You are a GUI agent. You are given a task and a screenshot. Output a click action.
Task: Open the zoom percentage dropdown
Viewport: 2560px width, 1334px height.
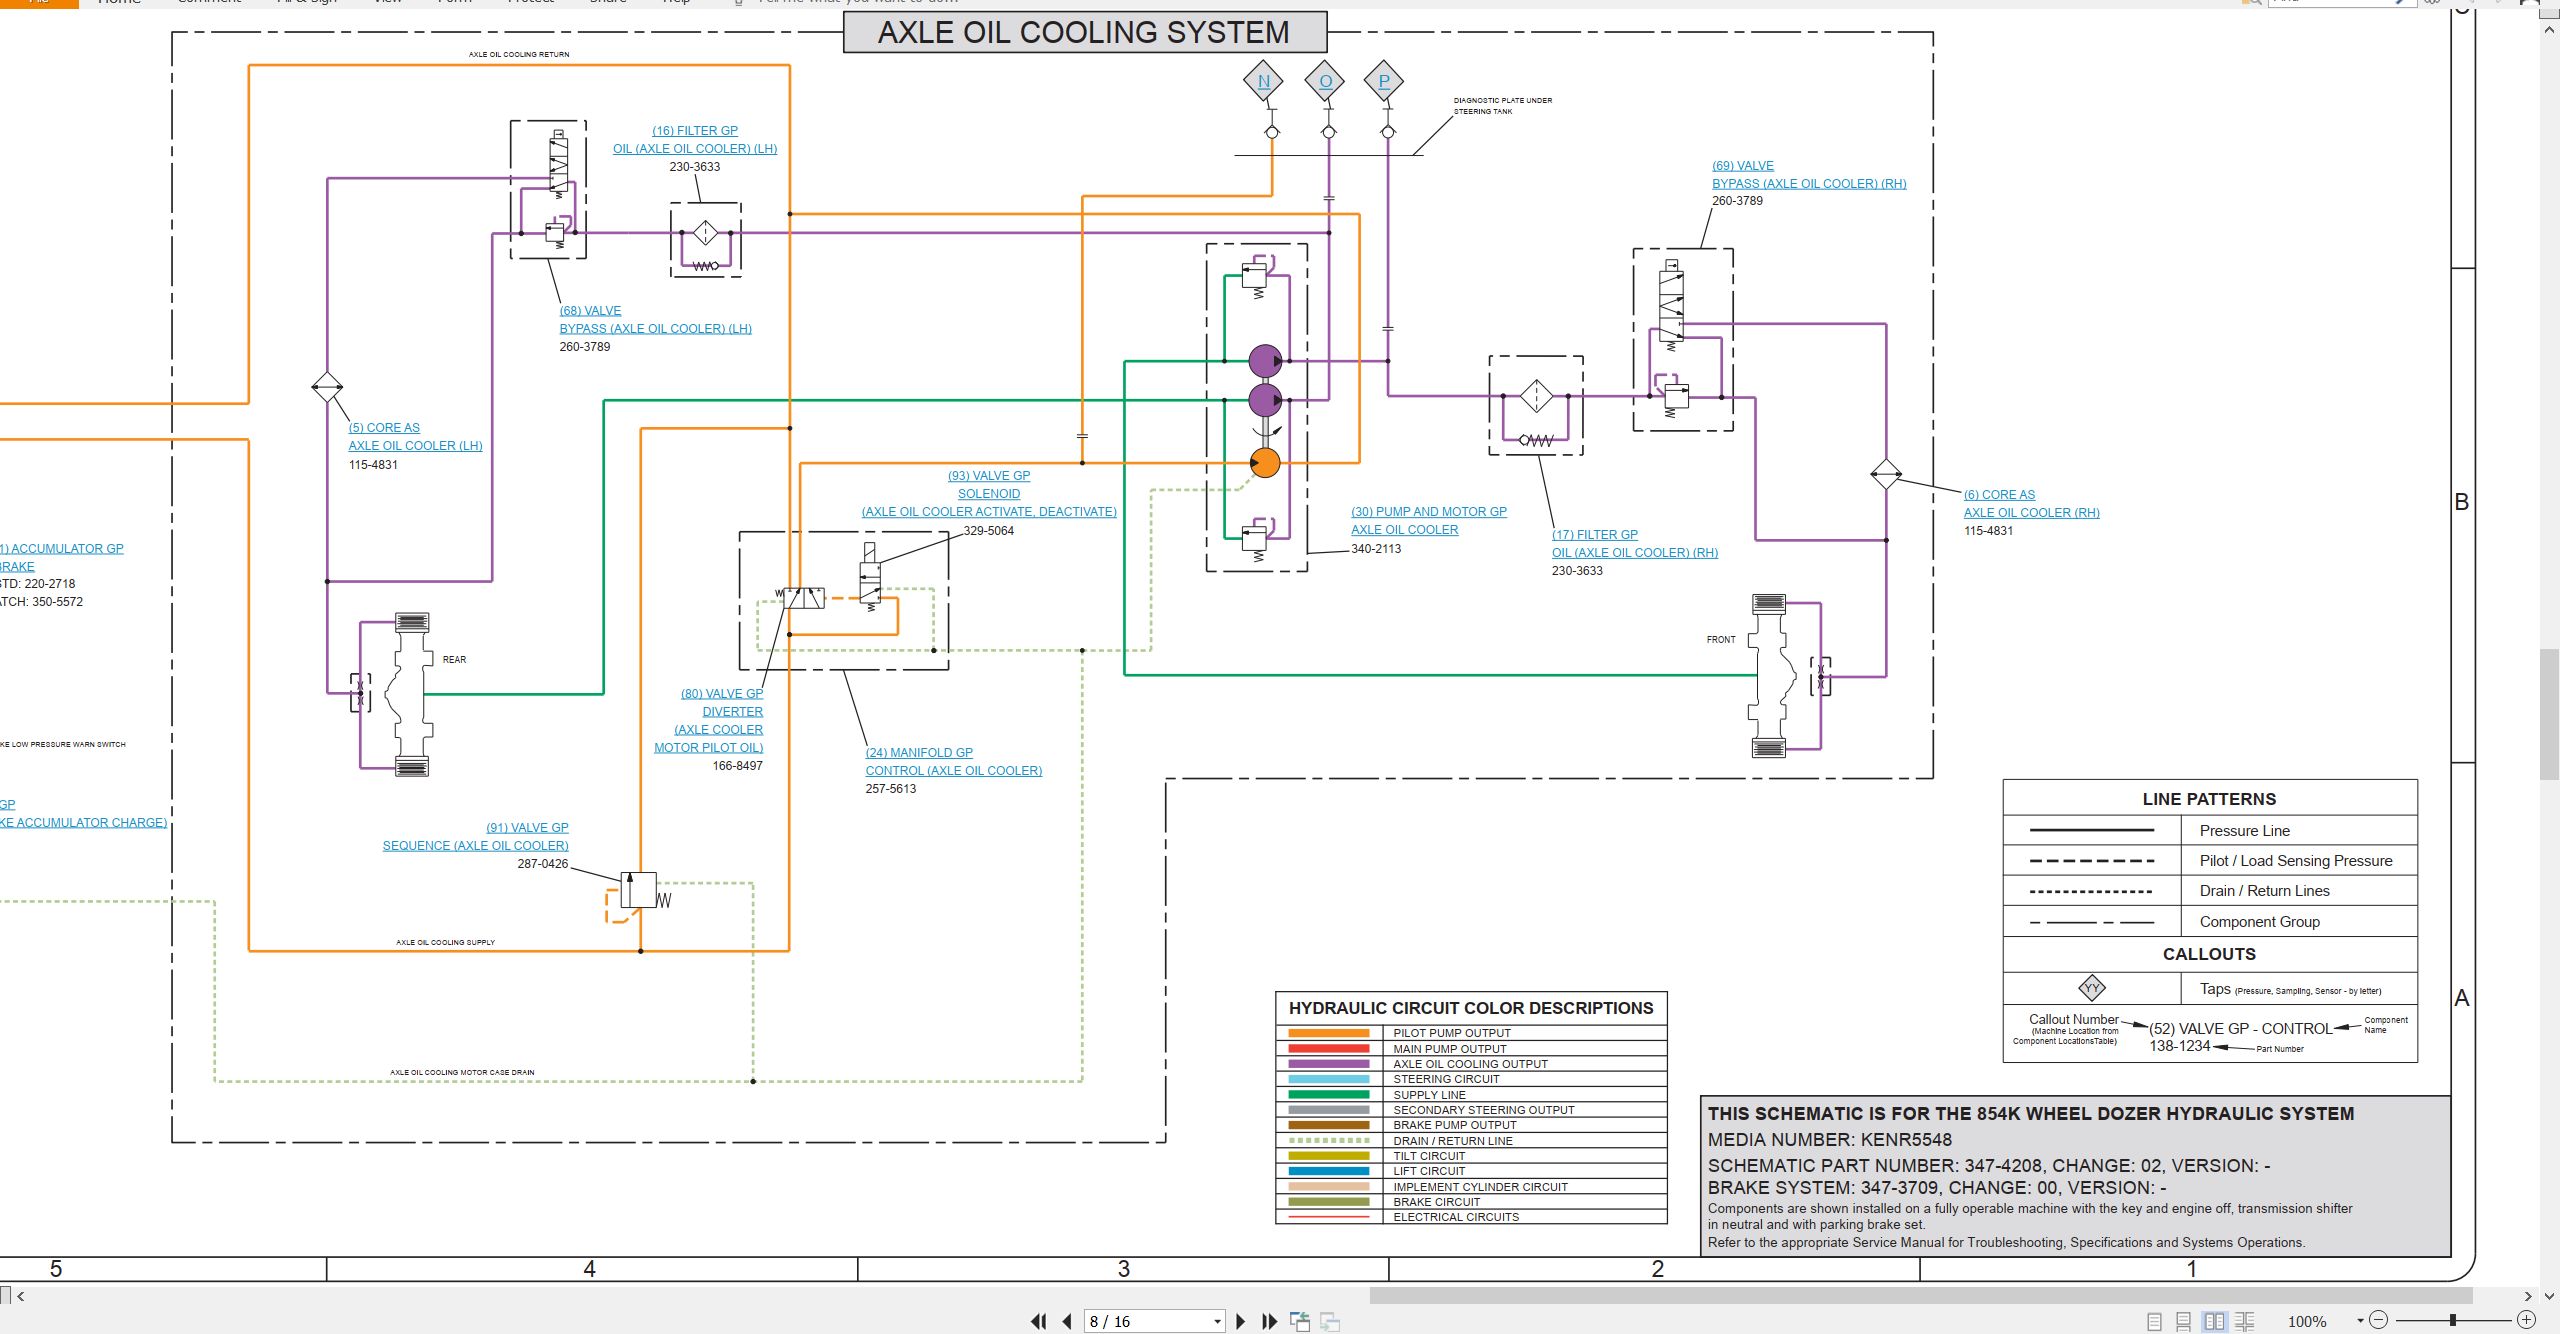coord(2360,1321)
